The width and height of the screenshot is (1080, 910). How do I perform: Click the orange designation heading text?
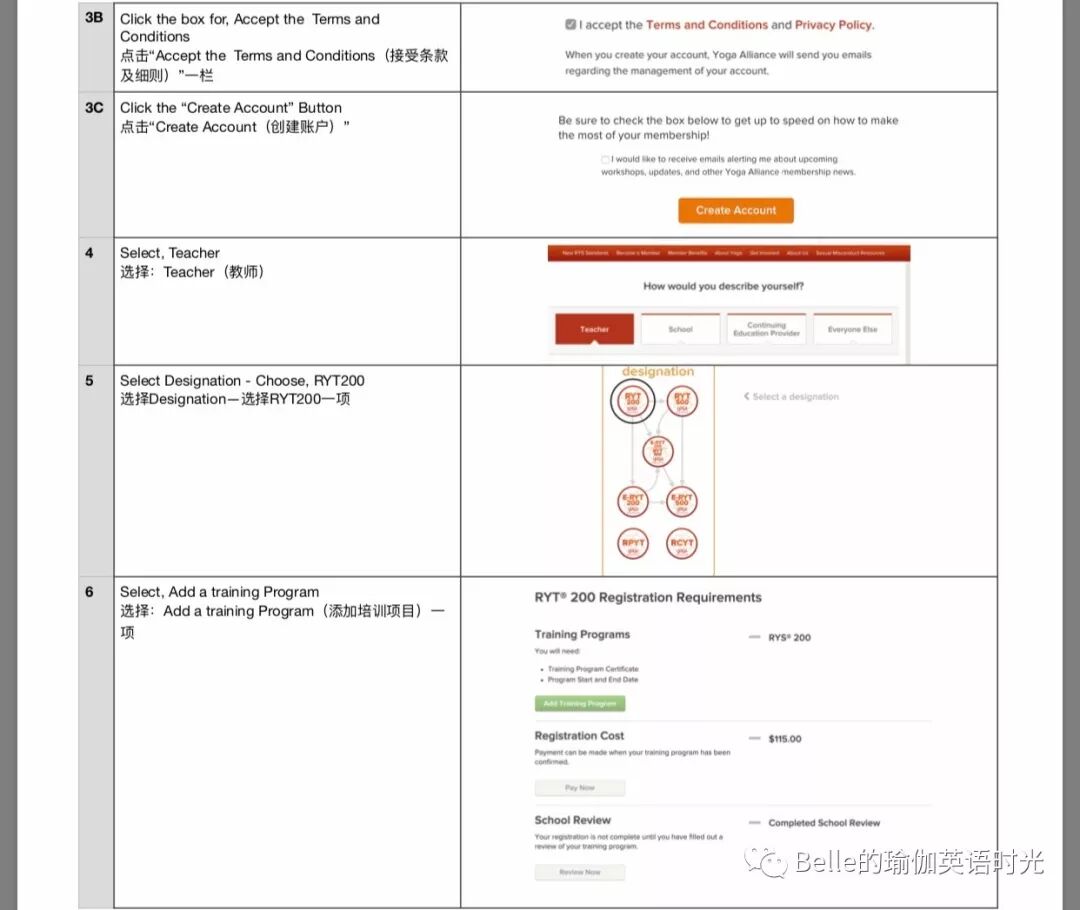pyautogui.click(x=658, y=371)
